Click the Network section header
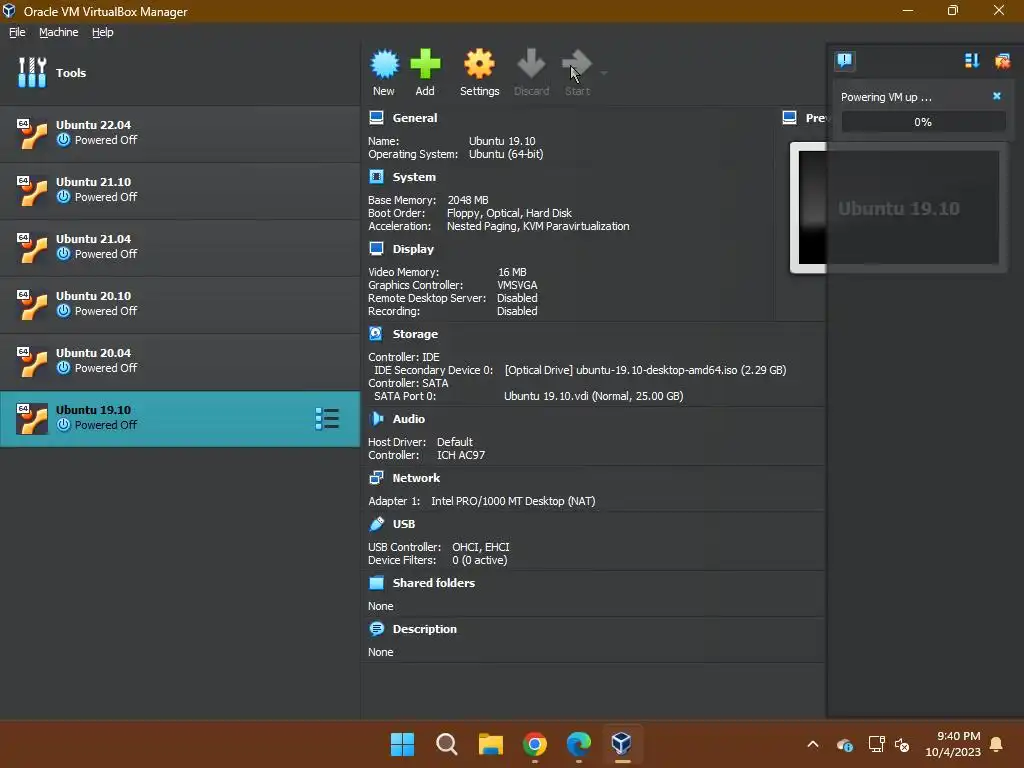Screen dimensions: 1024x768 tap(416, 478)
